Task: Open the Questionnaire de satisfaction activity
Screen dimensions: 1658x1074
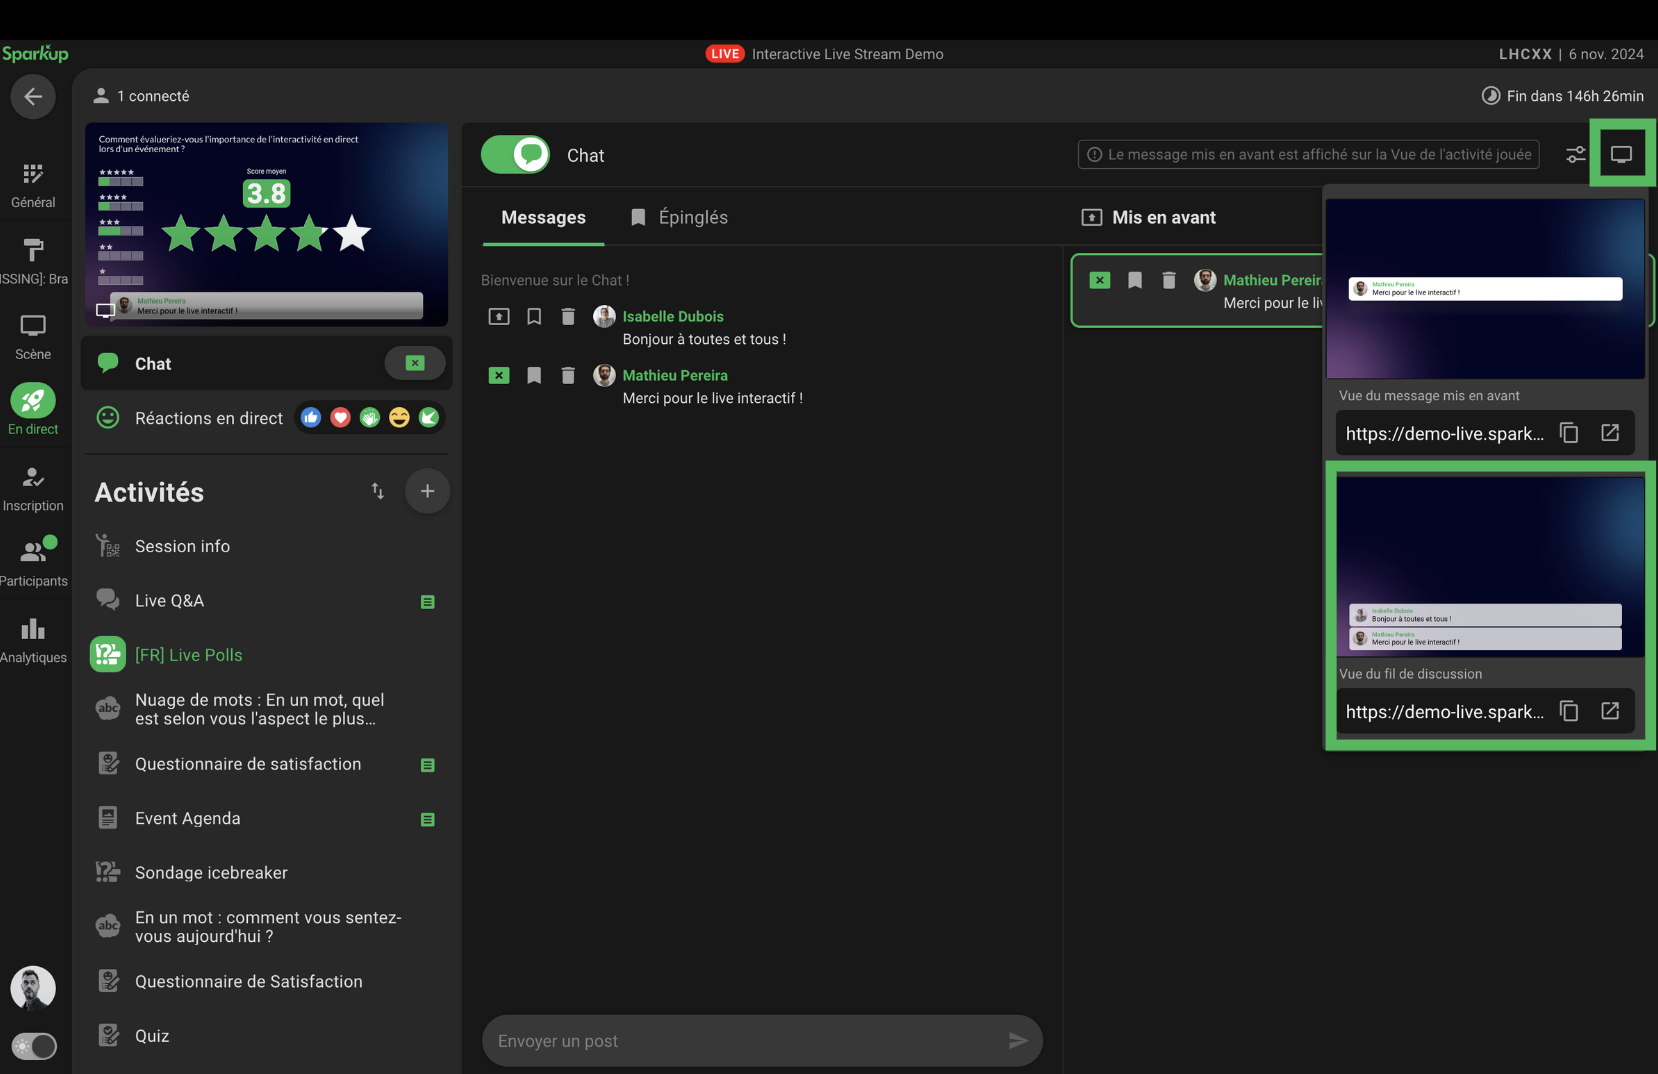Action: (248, 764)
